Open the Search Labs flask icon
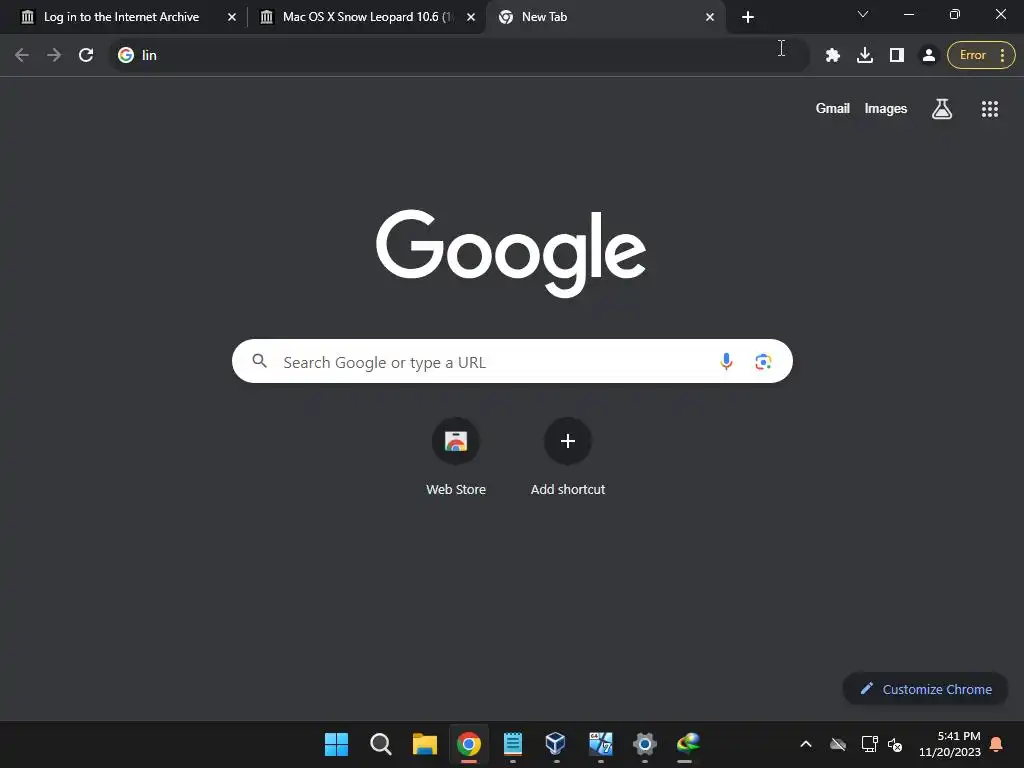This screenshot has height=768, width=1024. pyautogui.click(x=942, y=108)
